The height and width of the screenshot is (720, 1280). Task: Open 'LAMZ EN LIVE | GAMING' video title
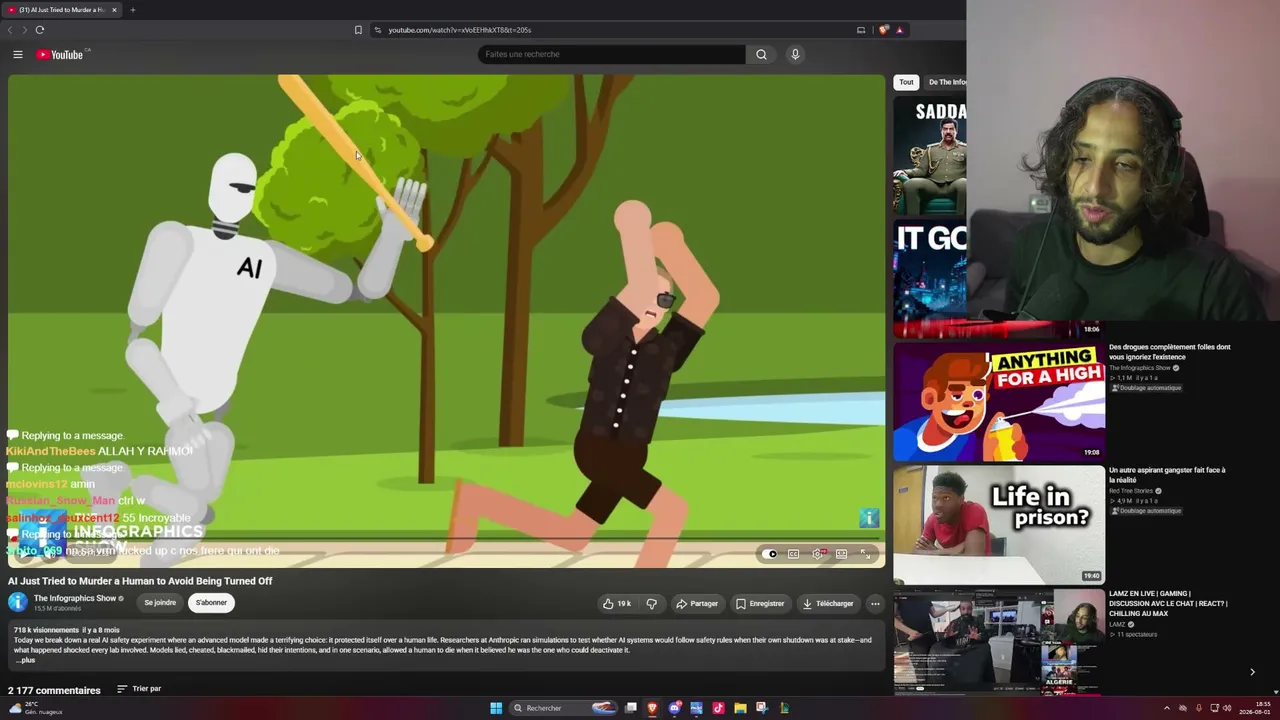[x=1168, y=603]
